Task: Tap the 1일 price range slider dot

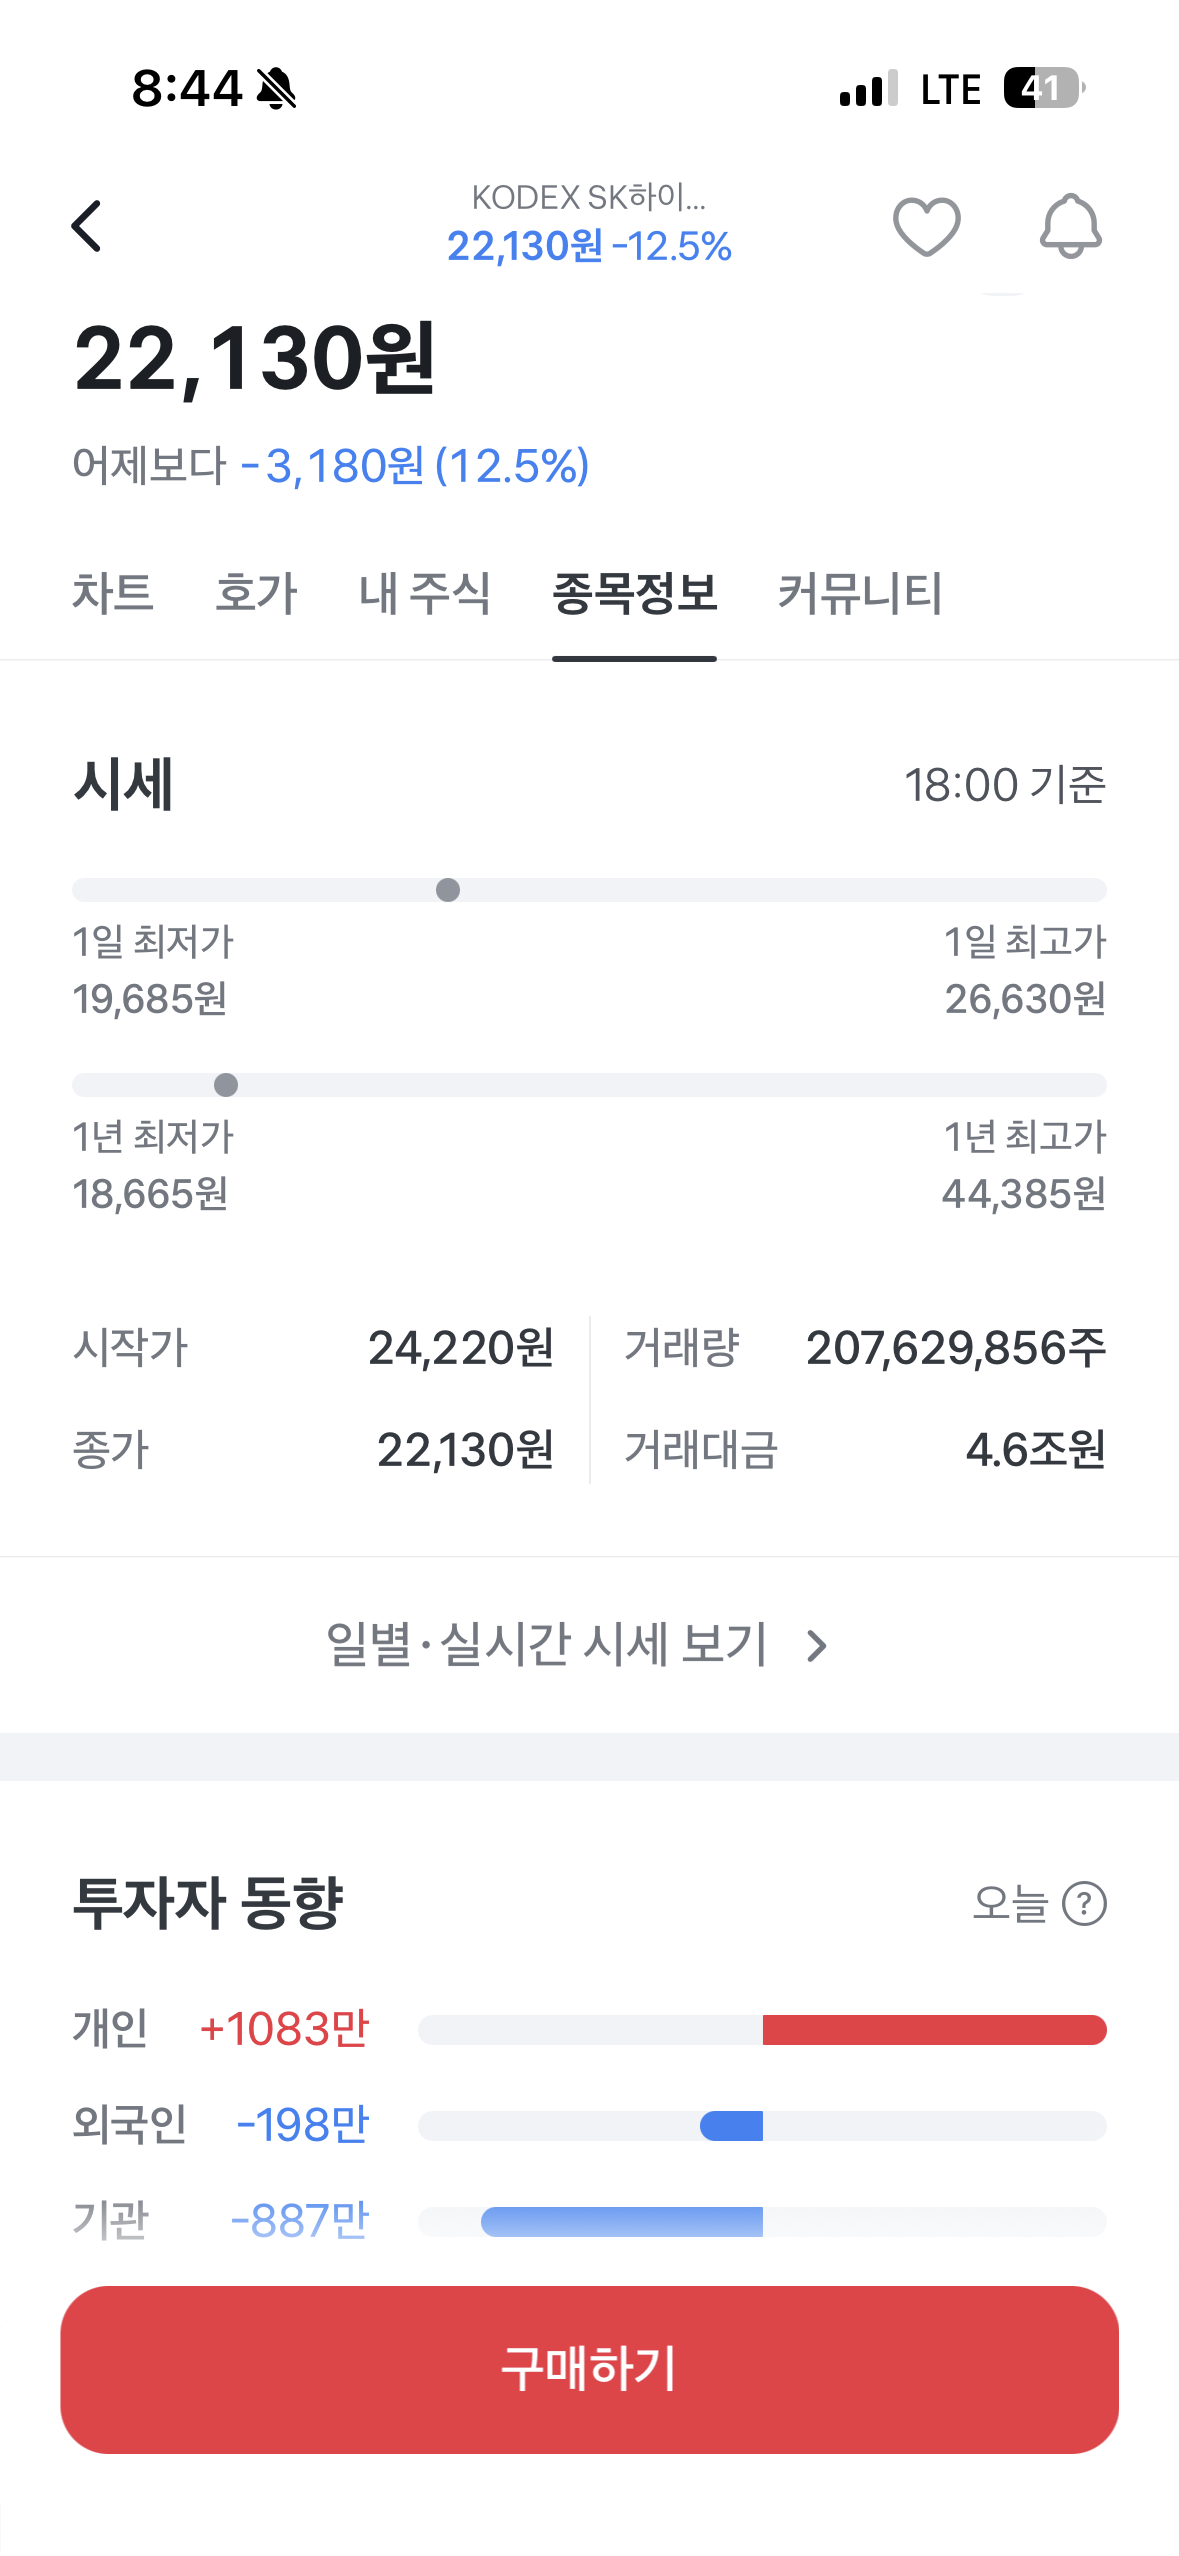Action: tap(448, 890)
